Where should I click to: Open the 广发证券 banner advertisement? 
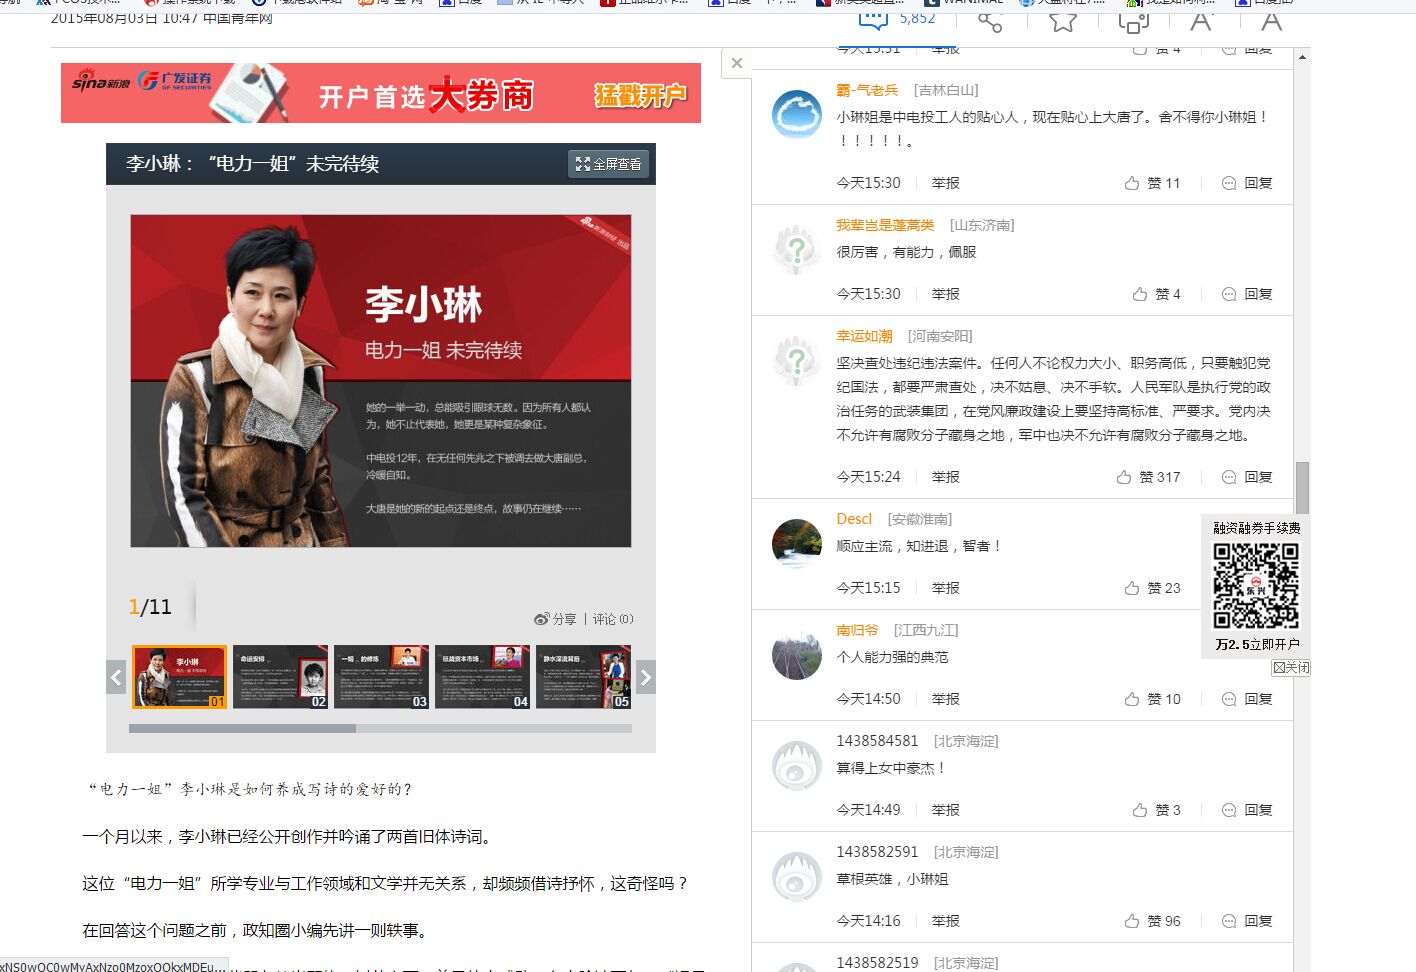tap(381, 93)
